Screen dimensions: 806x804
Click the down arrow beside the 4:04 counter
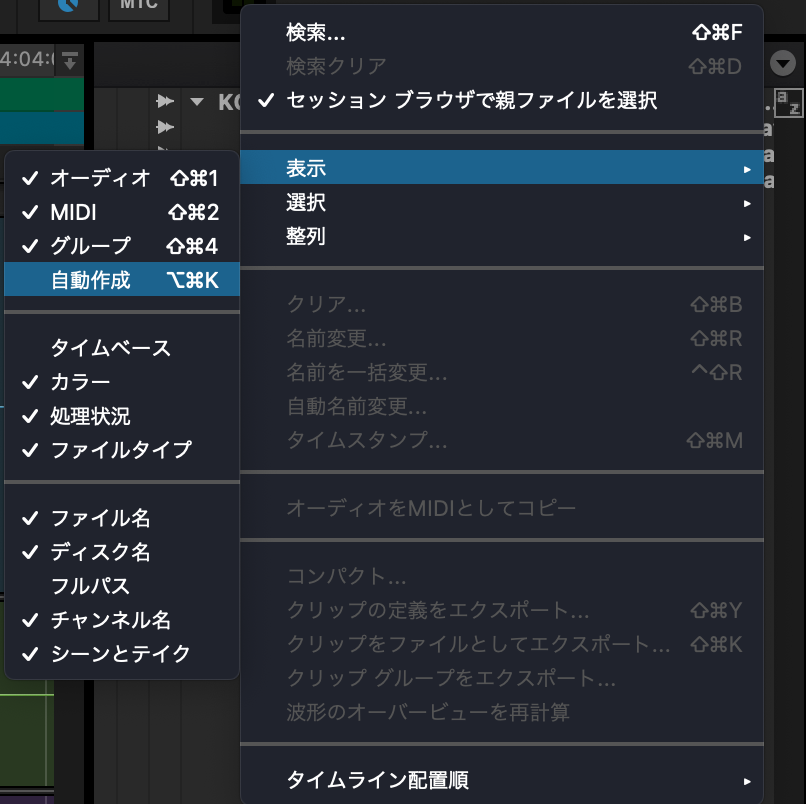tap(68, 59)
